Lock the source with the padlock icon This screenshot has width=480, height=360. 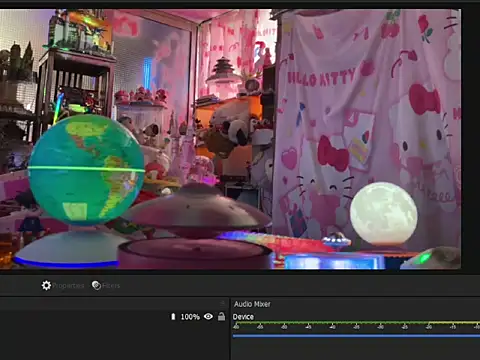[221, 316]
